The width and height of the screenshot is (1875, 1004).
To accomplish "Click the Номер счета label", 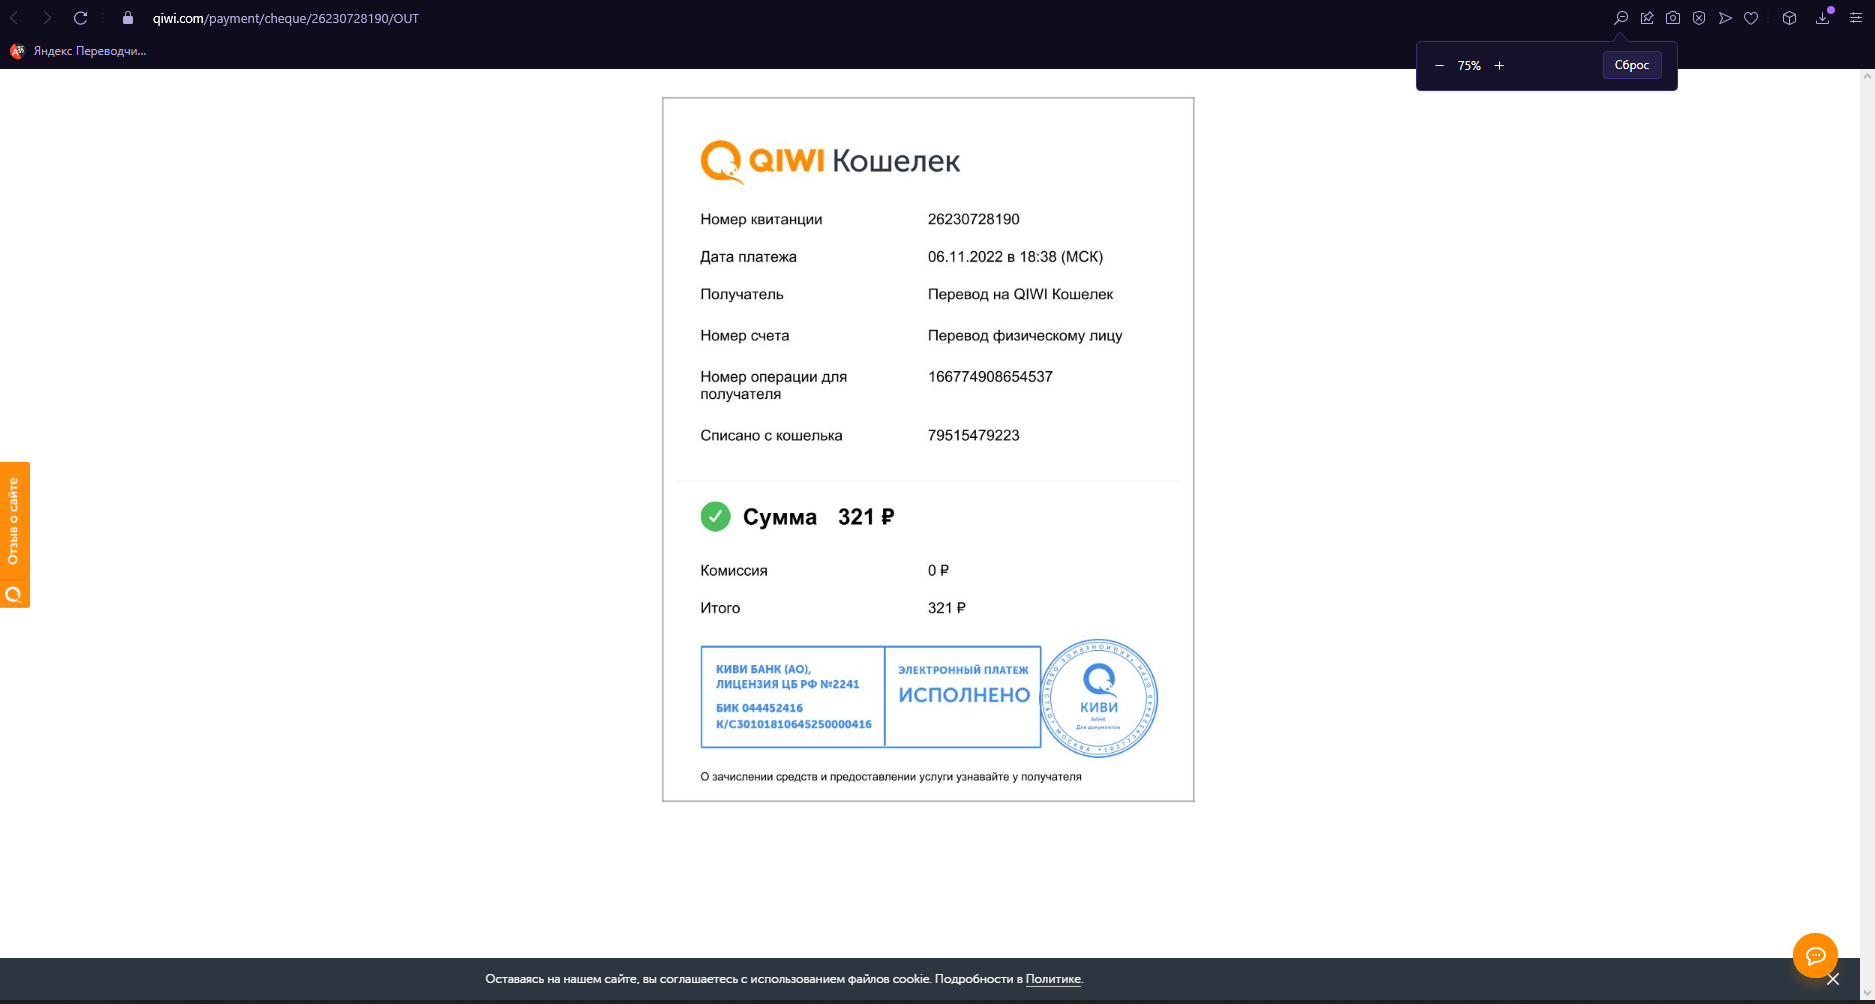I will point(745,336).
